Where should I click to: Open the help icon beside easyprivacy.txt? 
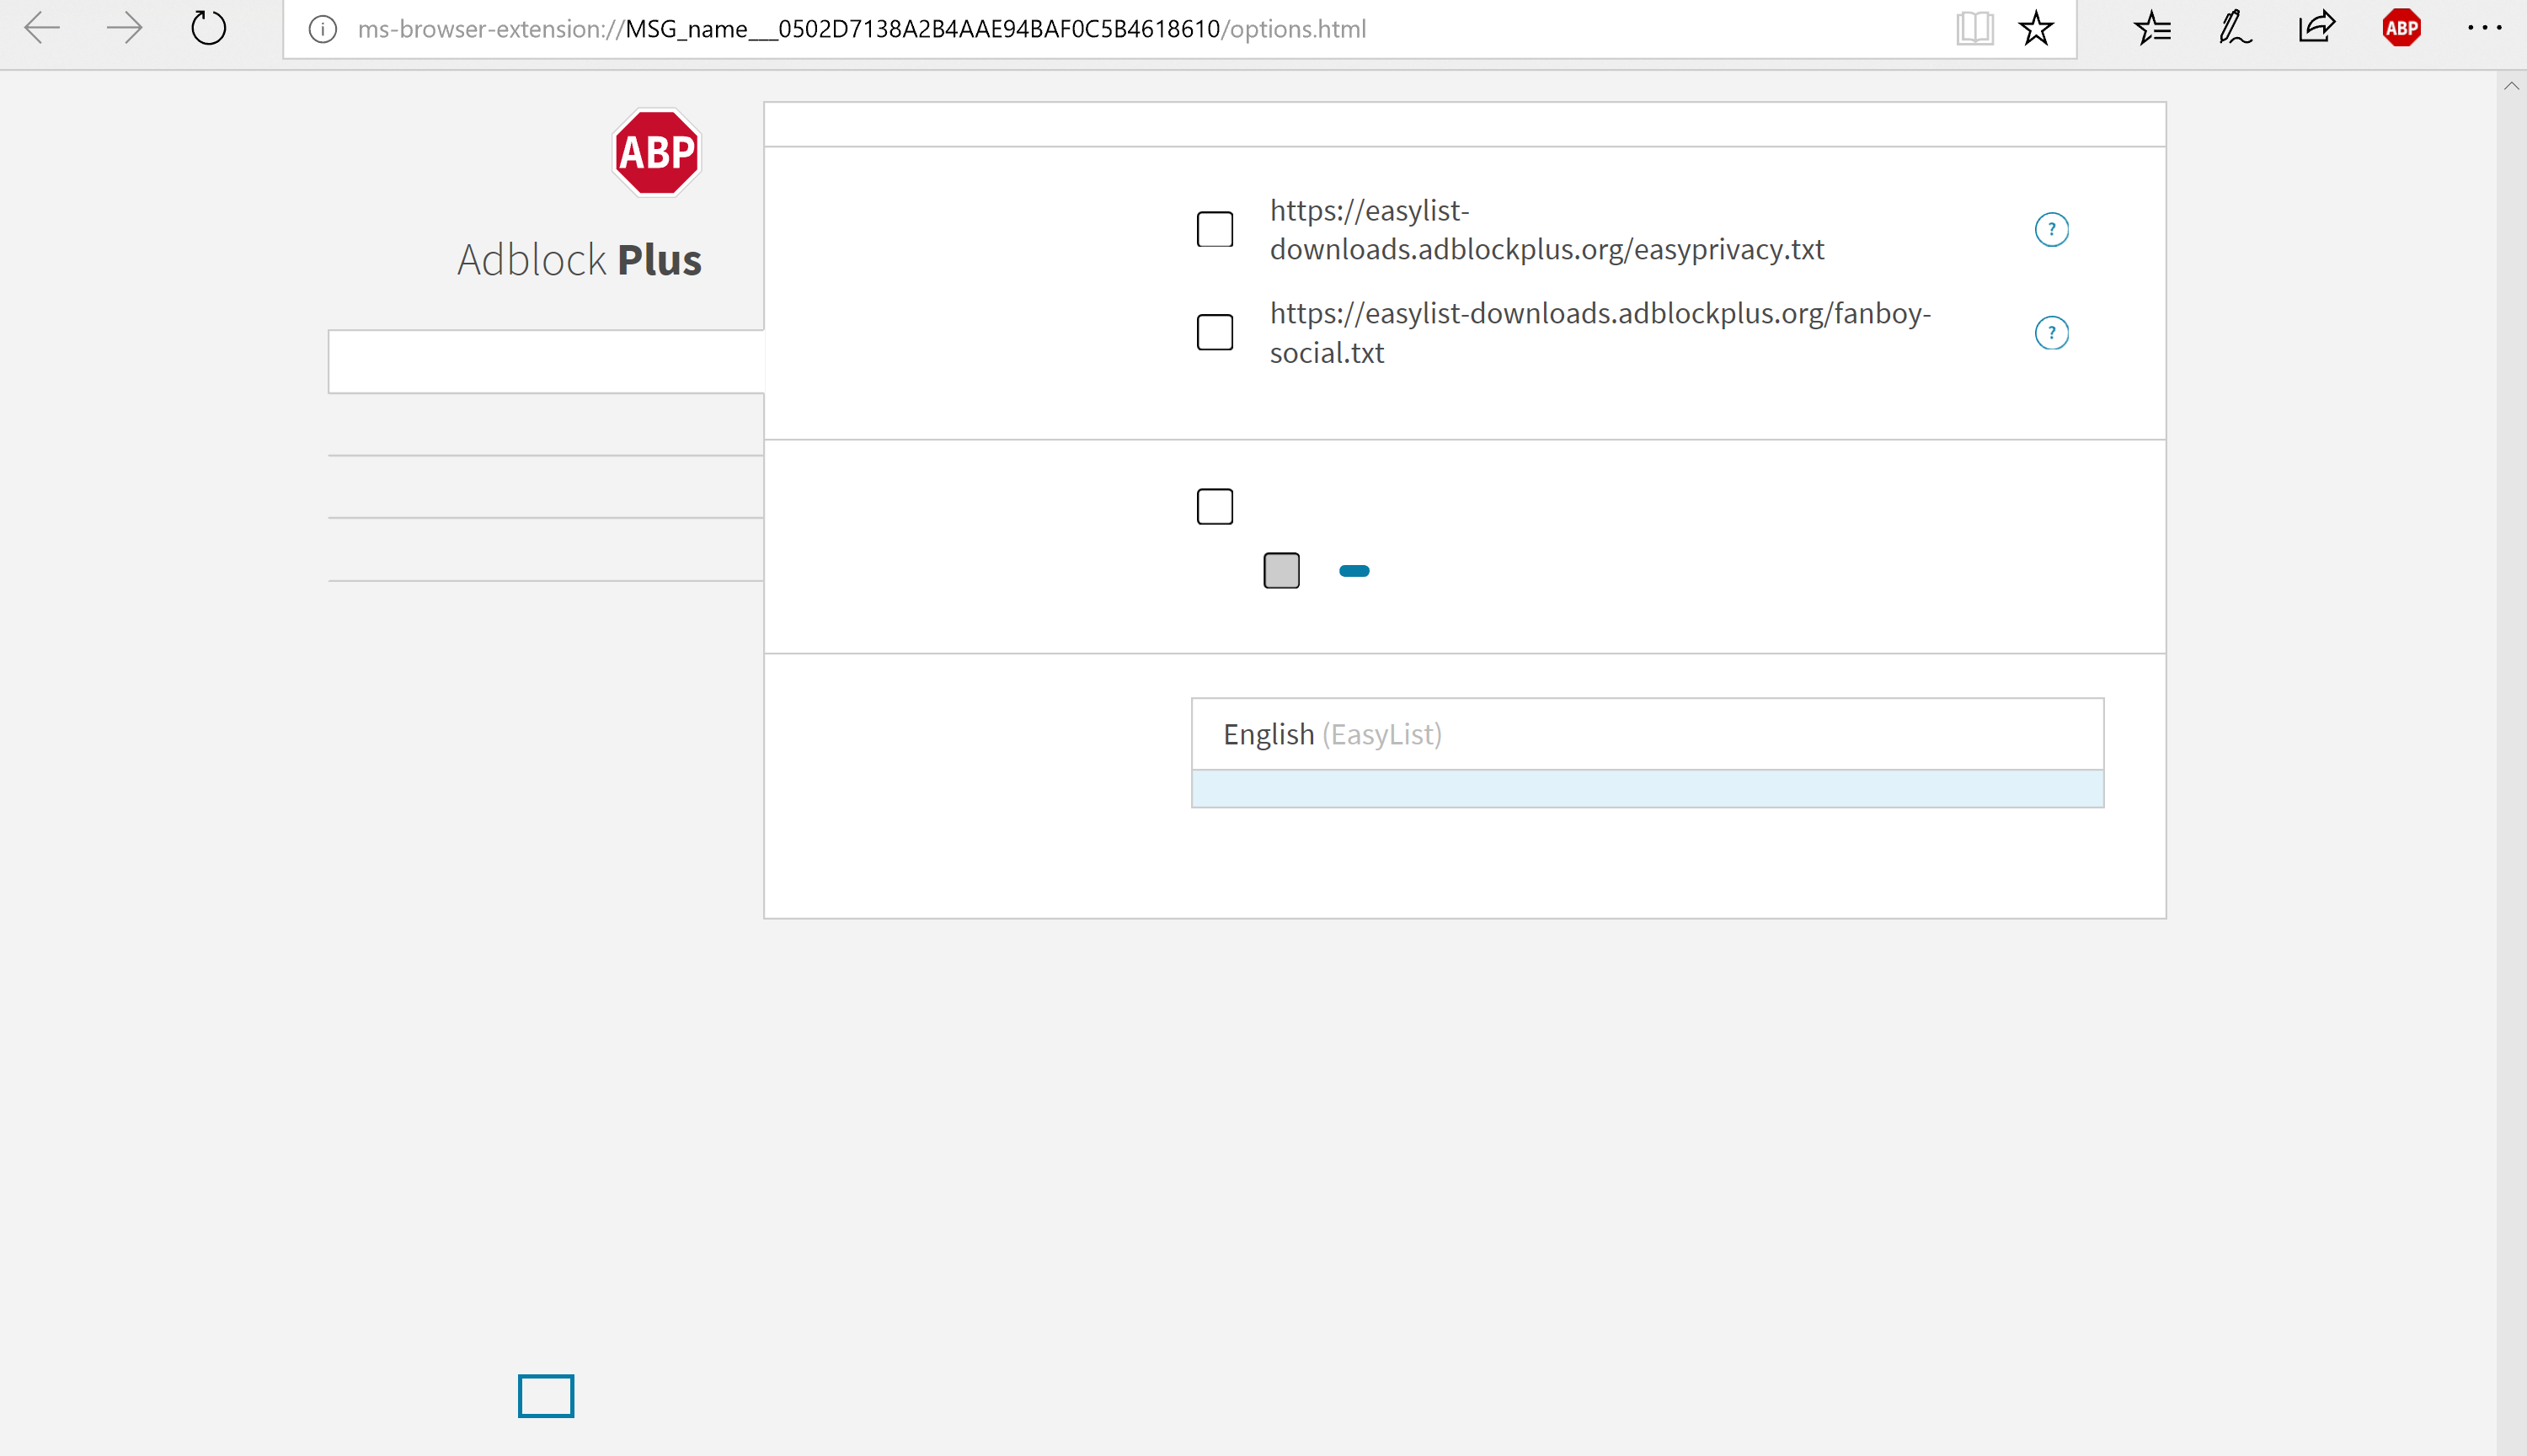[x=2051, y=230]
